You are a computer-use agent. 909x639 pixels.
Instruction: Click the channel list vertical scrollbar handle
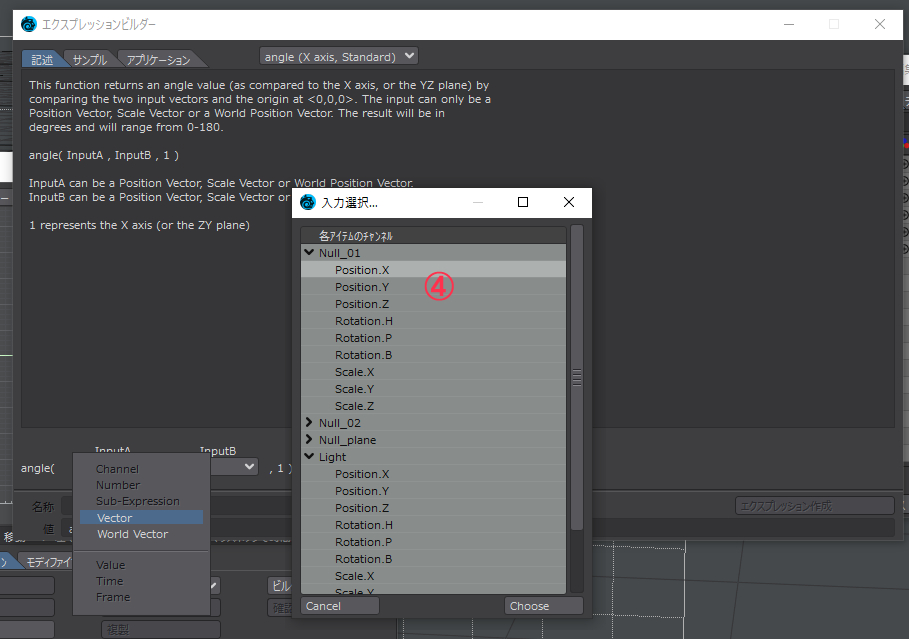[x=577, y=377]
